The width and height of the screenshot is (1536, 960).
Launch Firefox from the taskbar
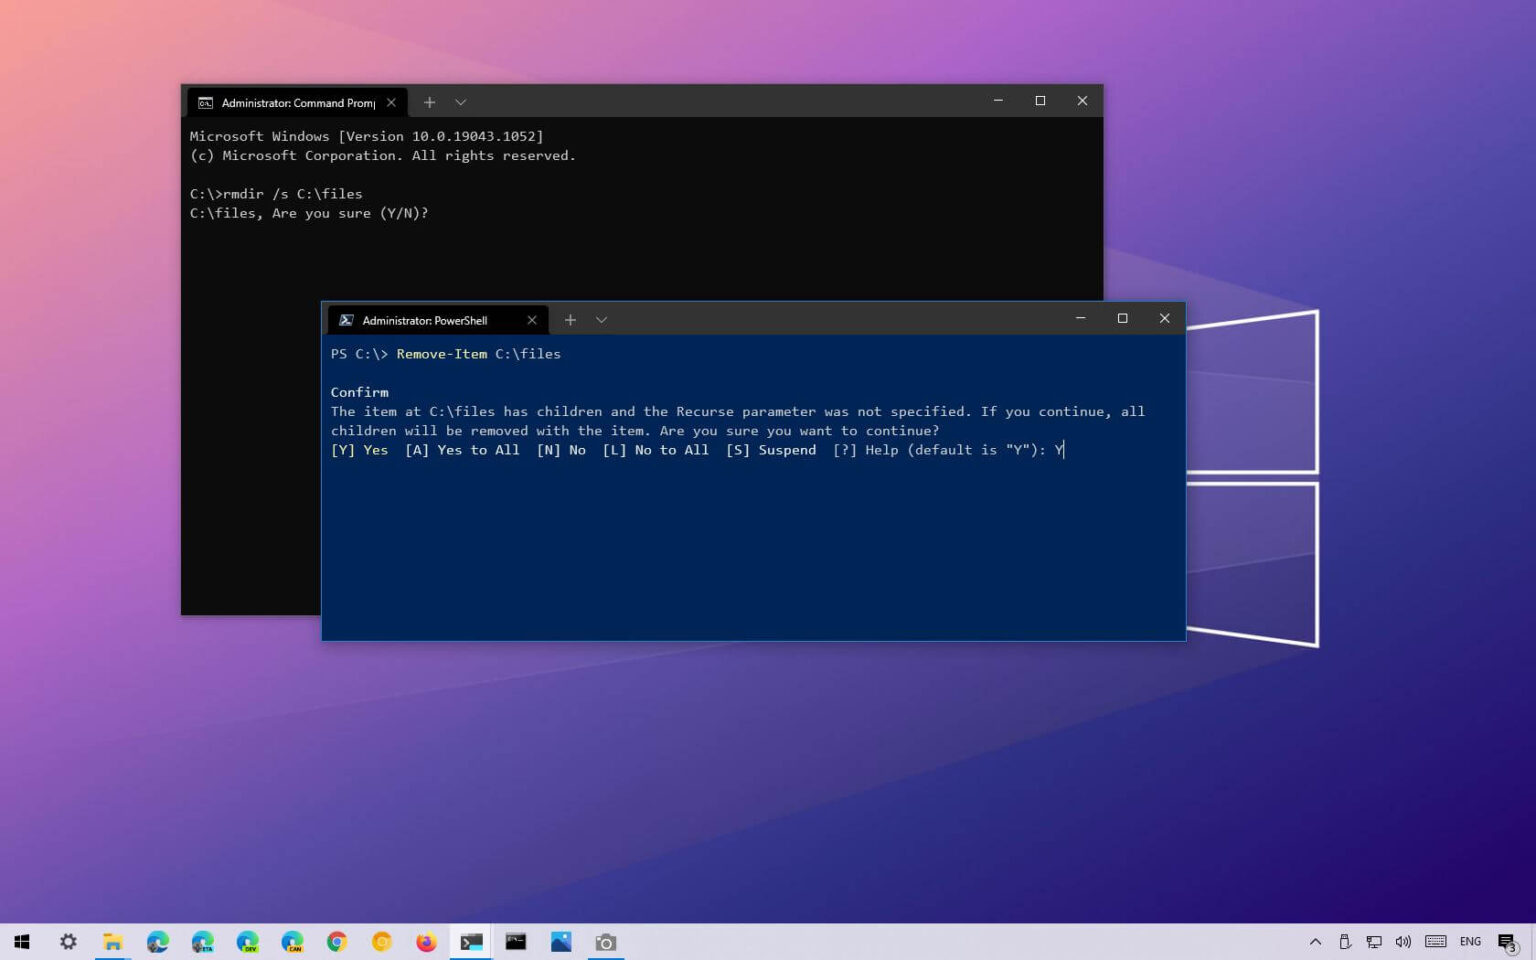click(x=426, y=942)
